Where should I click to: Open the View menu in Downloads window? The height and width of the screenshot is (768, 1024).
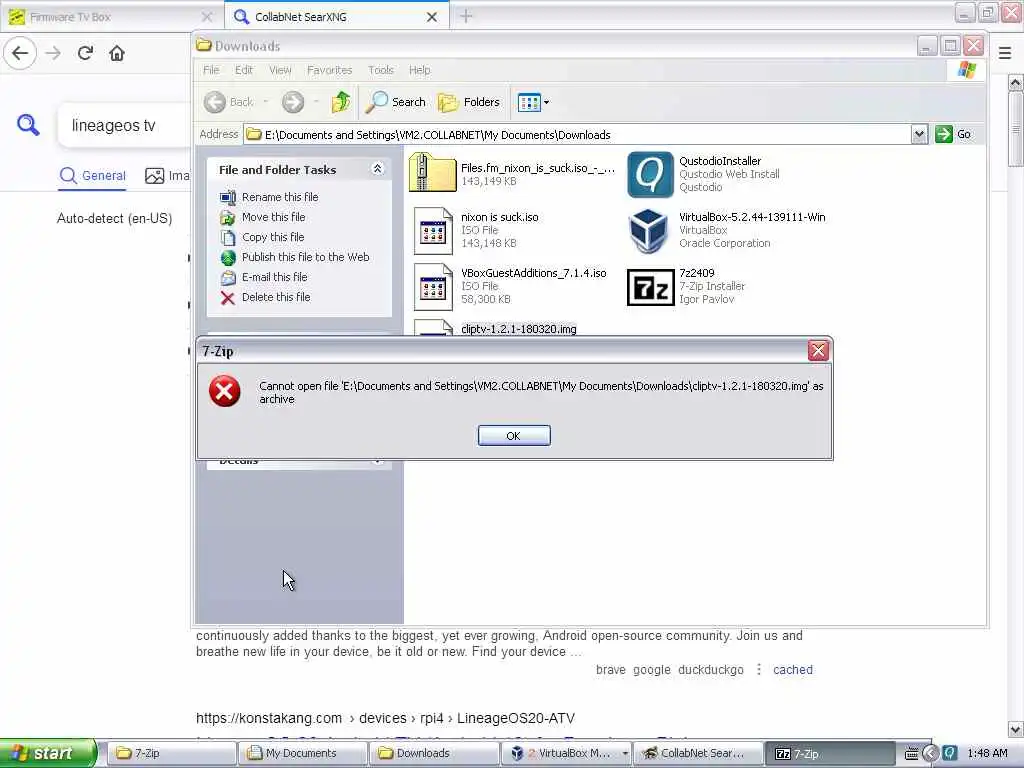tap(280, 70)
